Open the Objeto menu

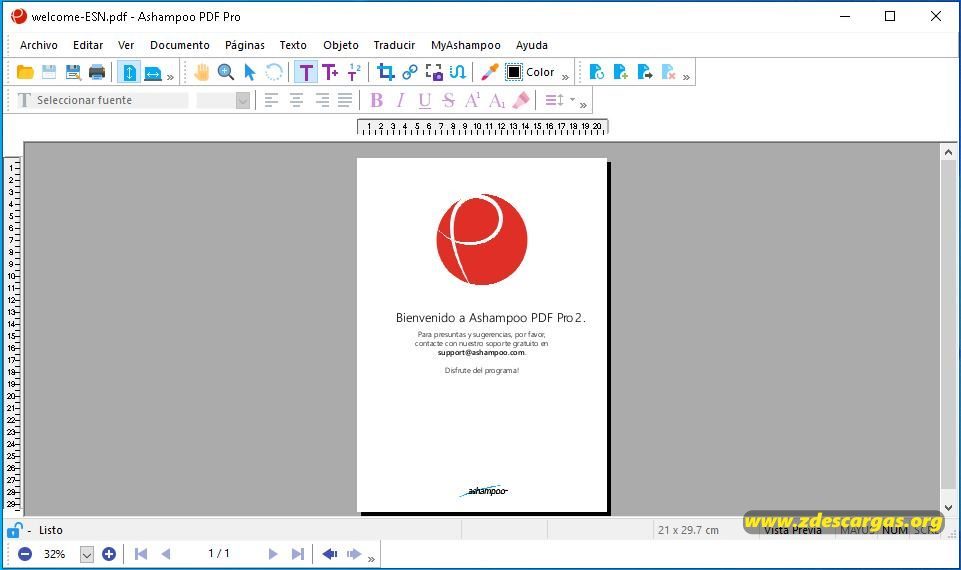coord(341,45)
